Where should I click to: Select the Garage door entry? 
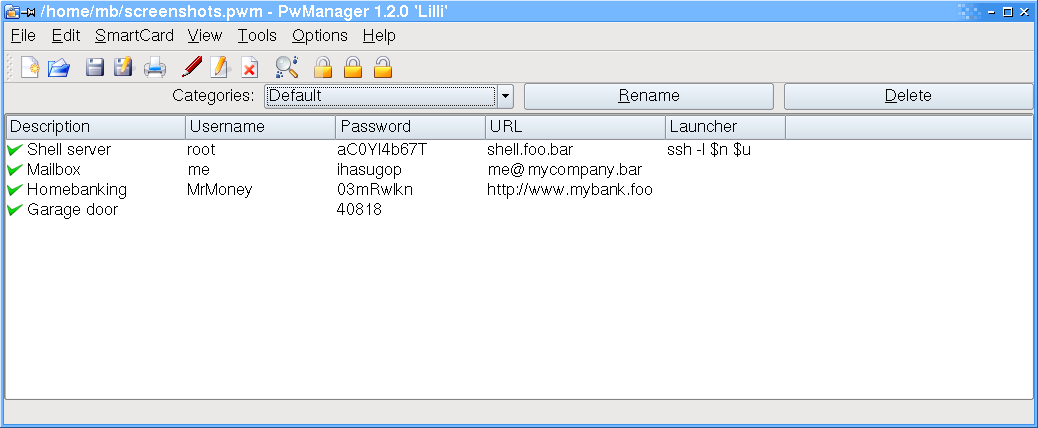72,210
